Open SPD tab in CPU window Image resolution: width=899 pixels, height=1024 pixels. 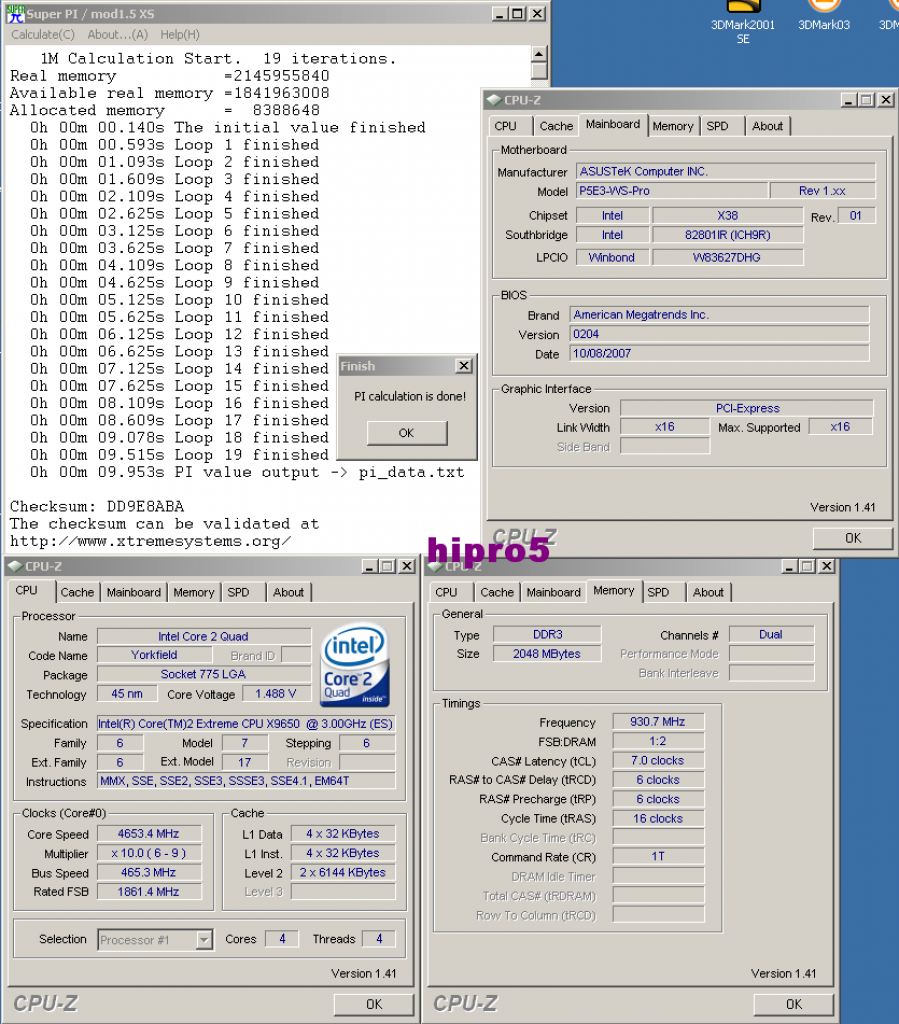[x=238, y=592]
